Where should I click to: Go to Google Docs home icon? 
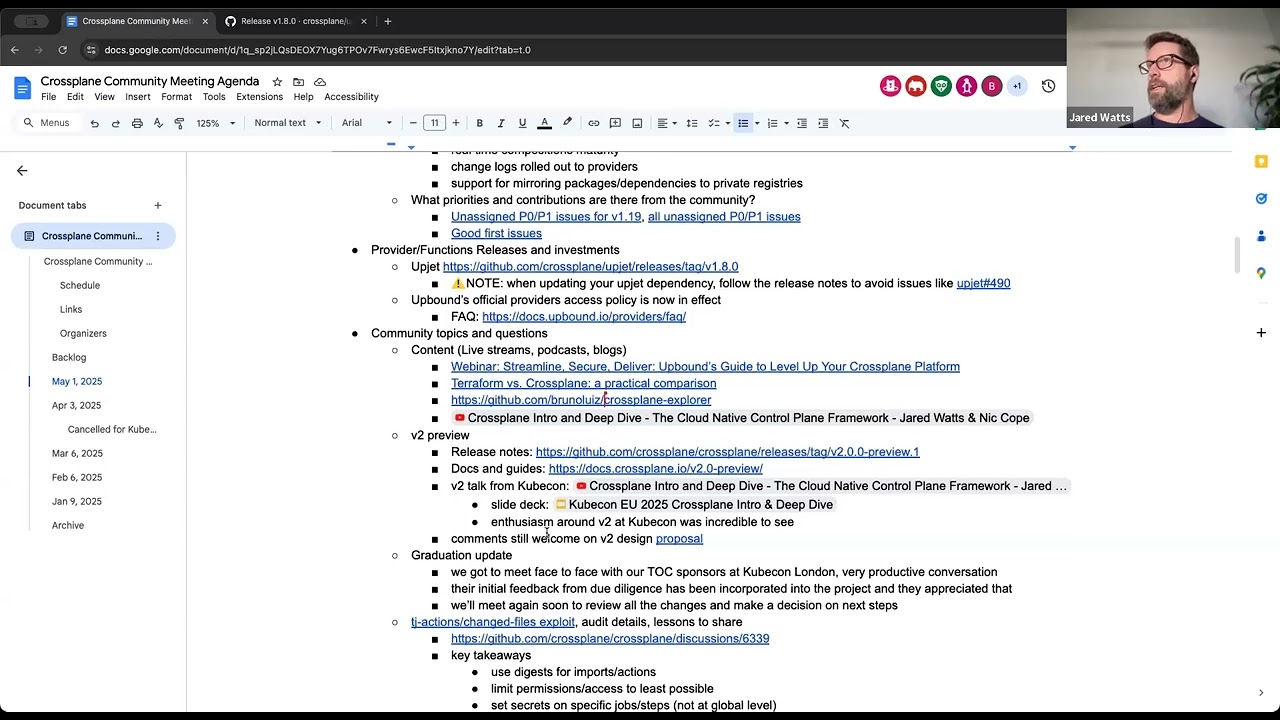(22, 87)
